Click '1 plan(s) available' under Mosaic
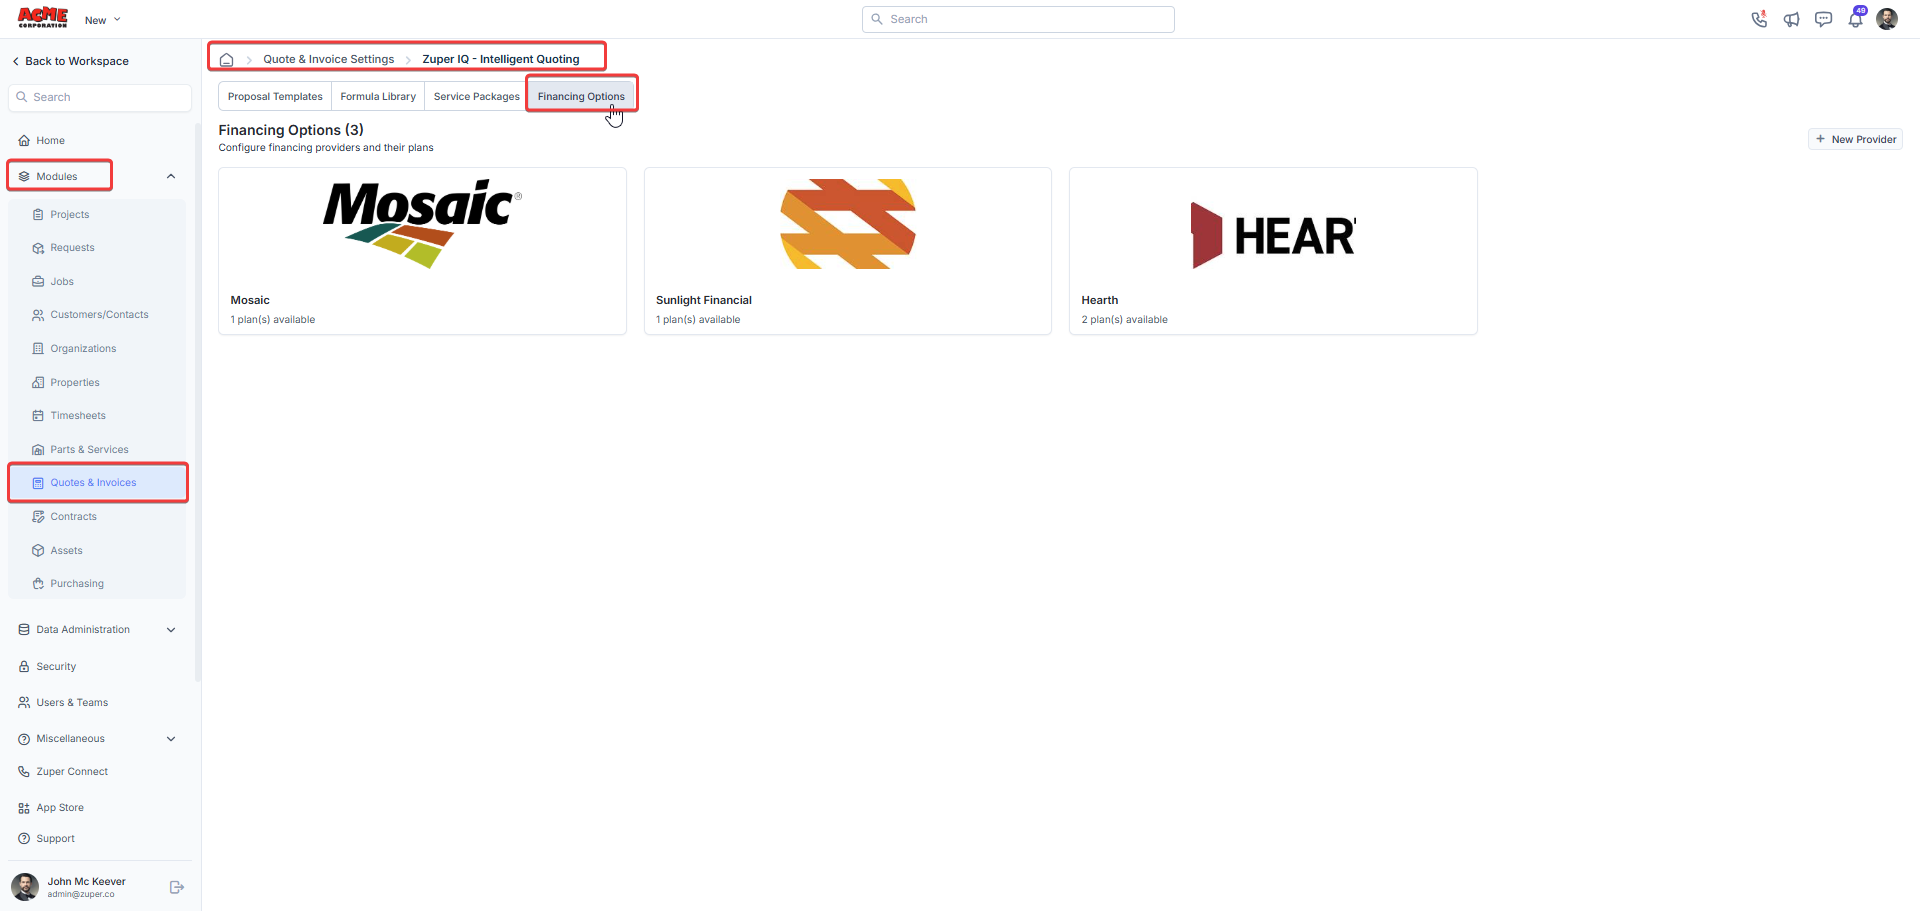The width and height of the screenshot is (1920, 911). pyautogui.click(x=273, y=321)
